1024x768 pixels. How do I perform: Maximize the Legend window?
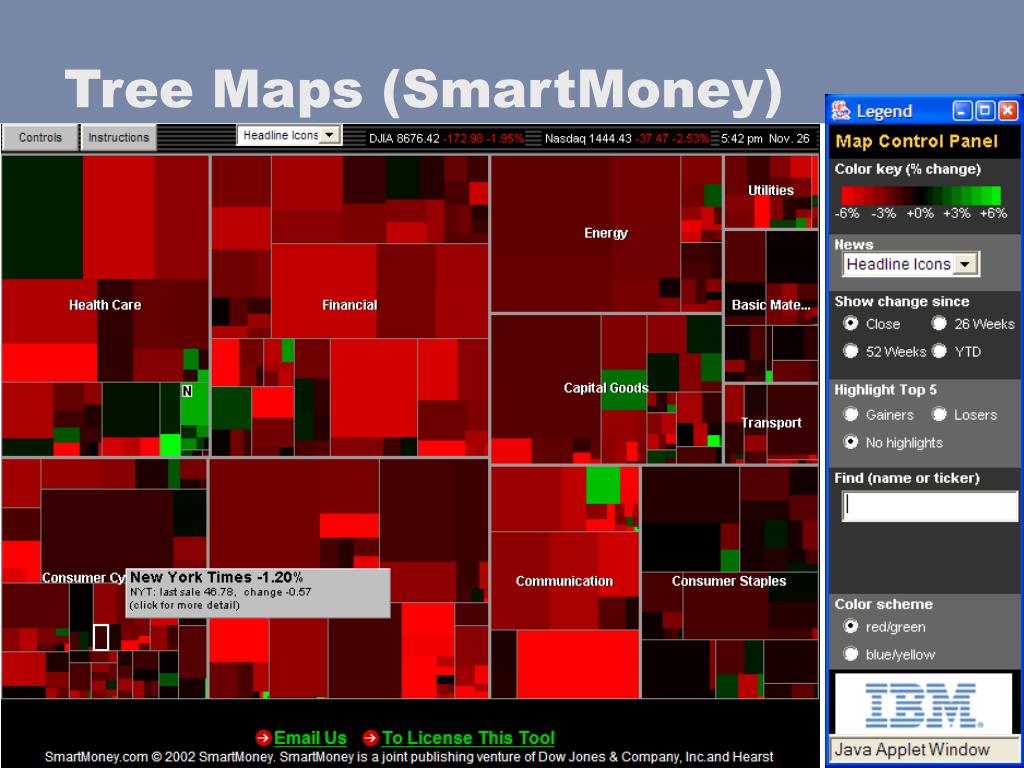click(x=985, y=110)
